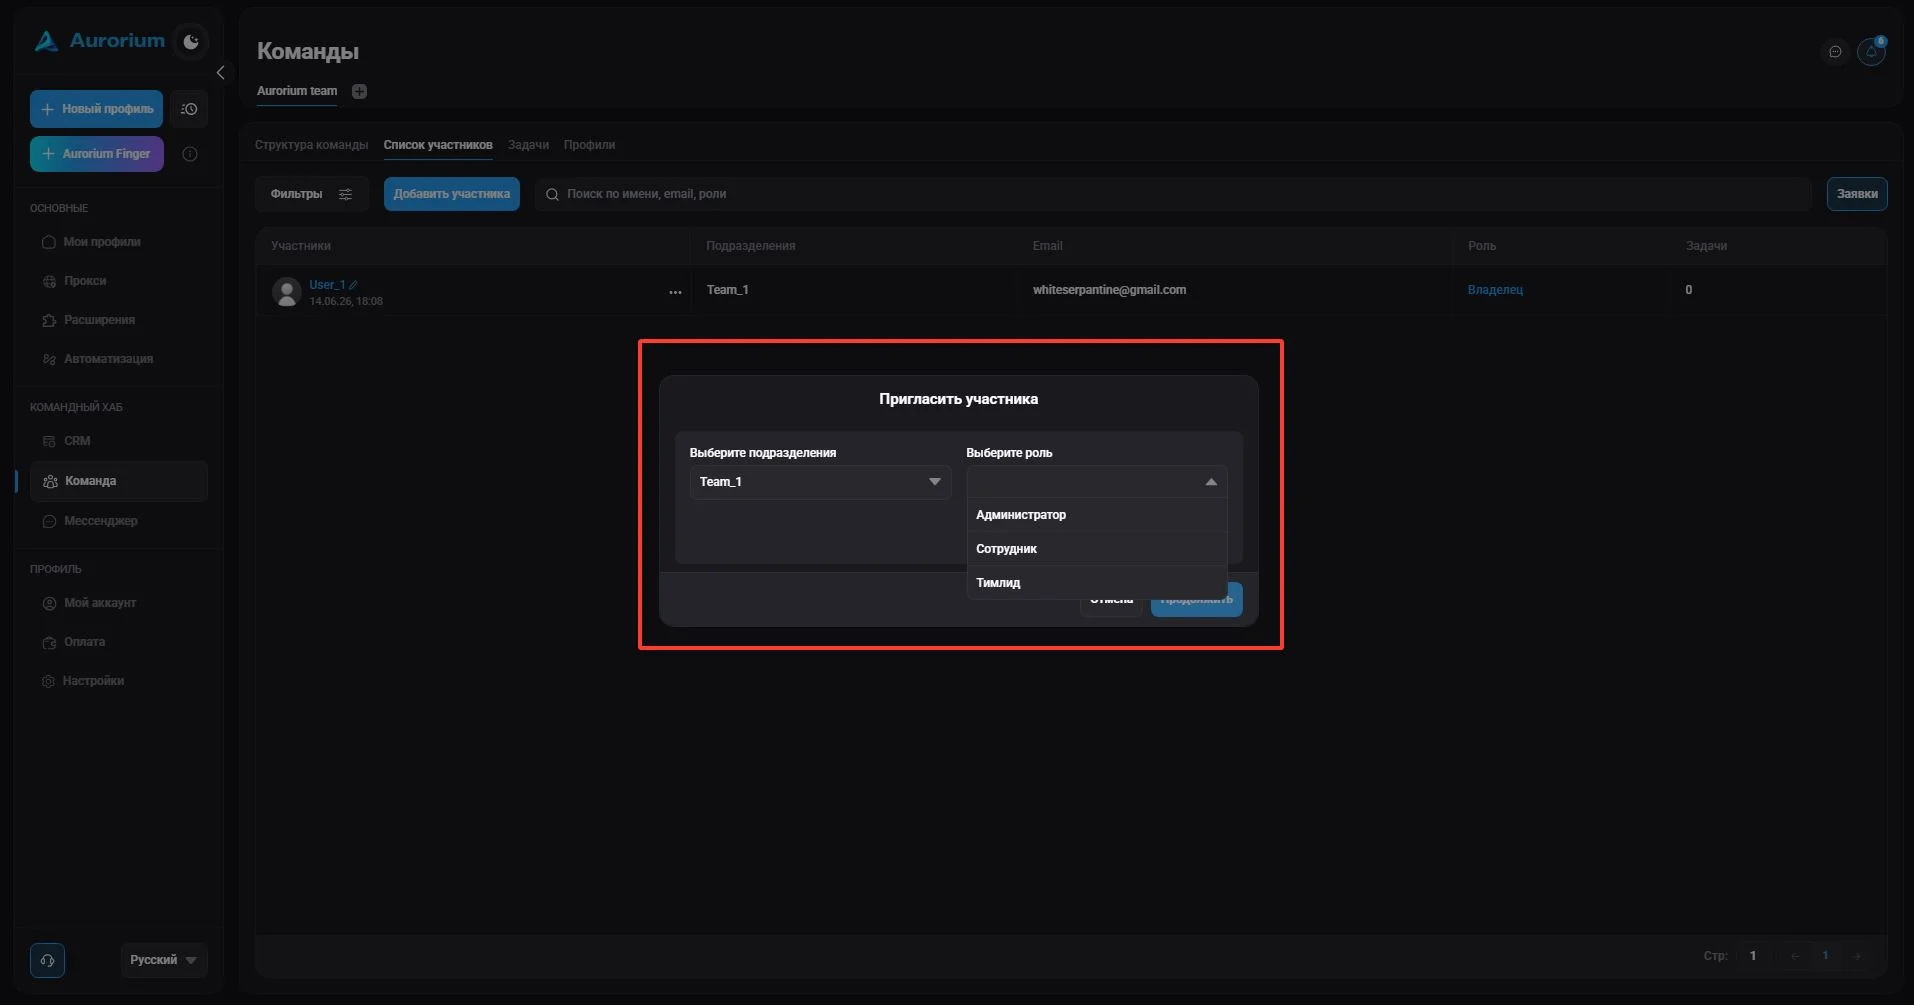Click the Добавить участника button
The width and height of the screenshot is (1914, 1005).
tap(452, 194)
